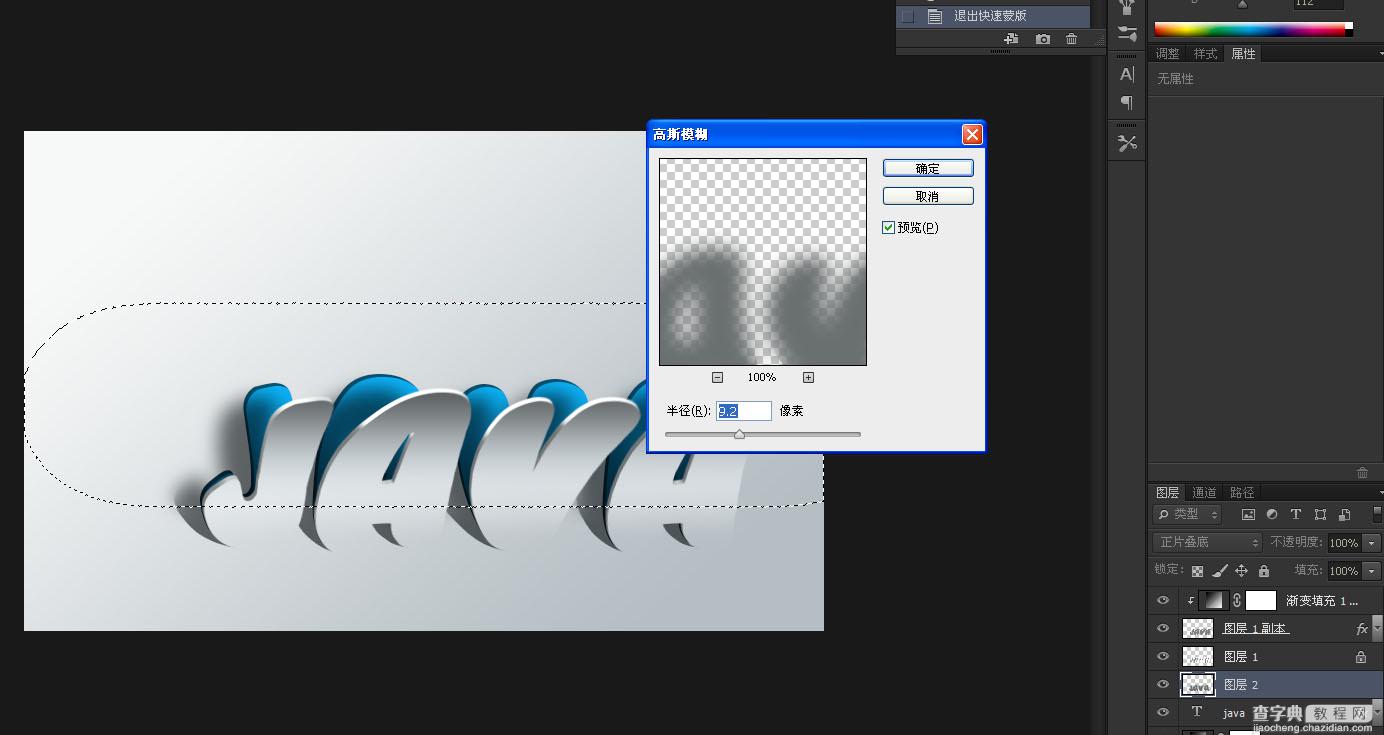Hide the java text layer
The image size is (1384, 735).
click(x=1163, y=713)
